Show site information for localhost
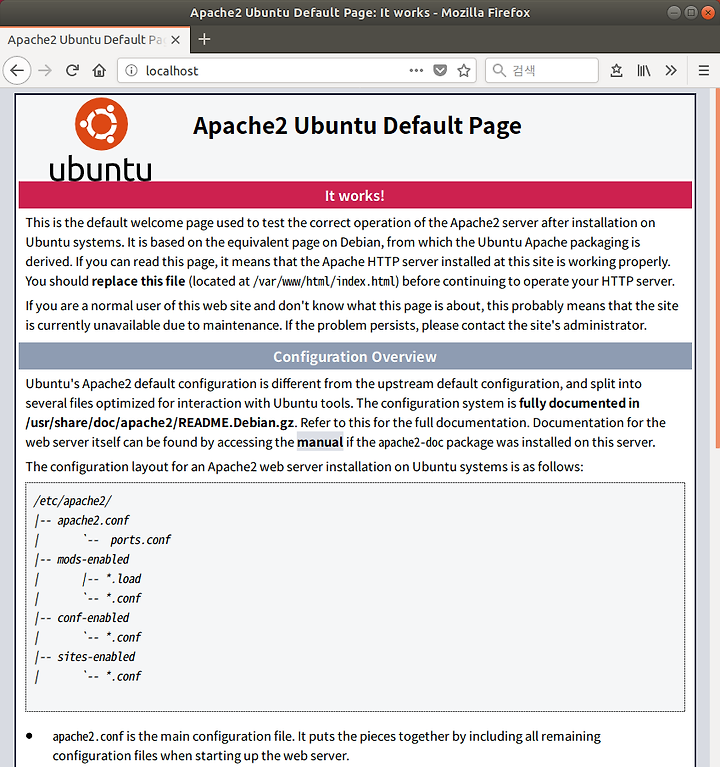 131,70
